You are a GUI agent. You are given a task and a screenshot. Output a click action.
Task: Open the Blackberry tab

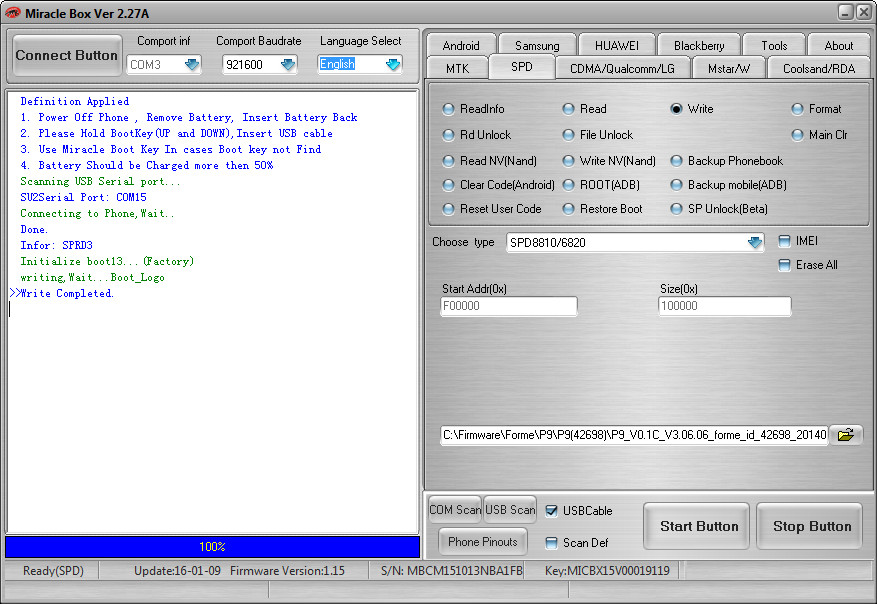[x=699, y=45]
